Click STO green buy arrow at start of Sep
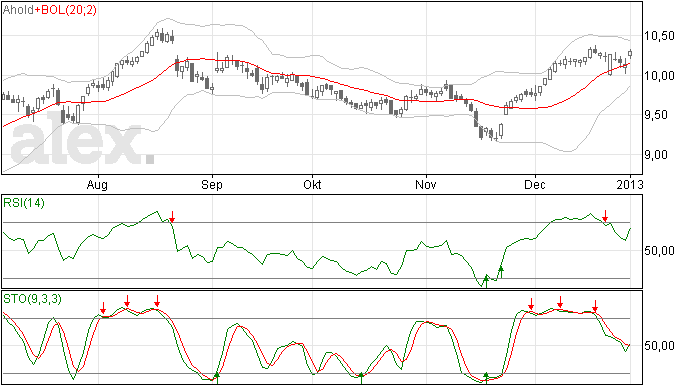The height and width of the screenshot is (387, 690). [217, 378]
